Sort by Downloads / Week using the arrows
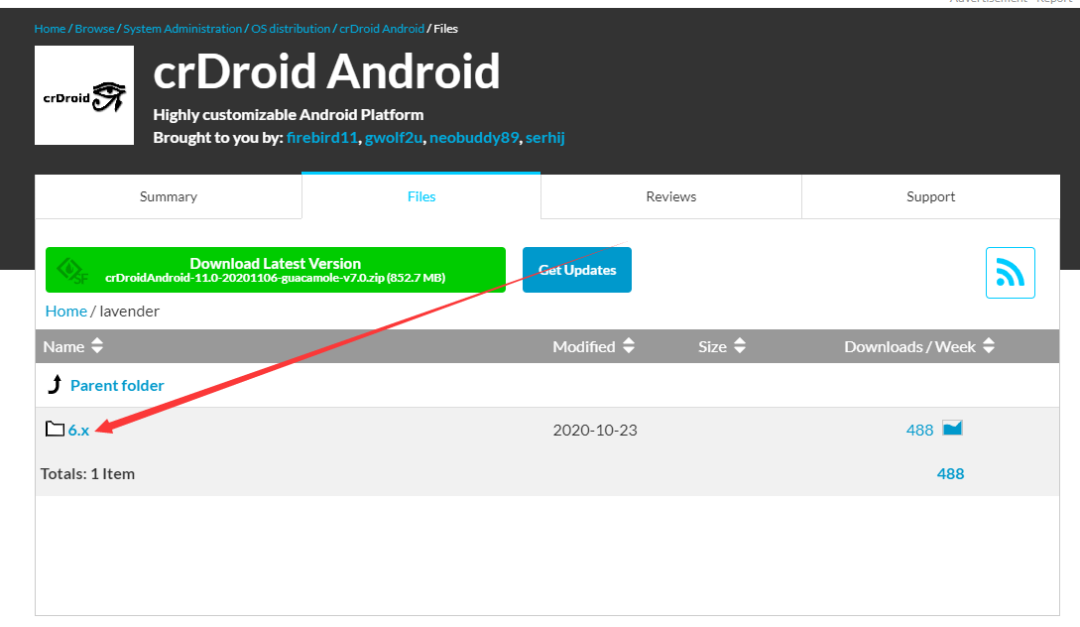Screen dimensions: 1080x627 pos(989,346)
